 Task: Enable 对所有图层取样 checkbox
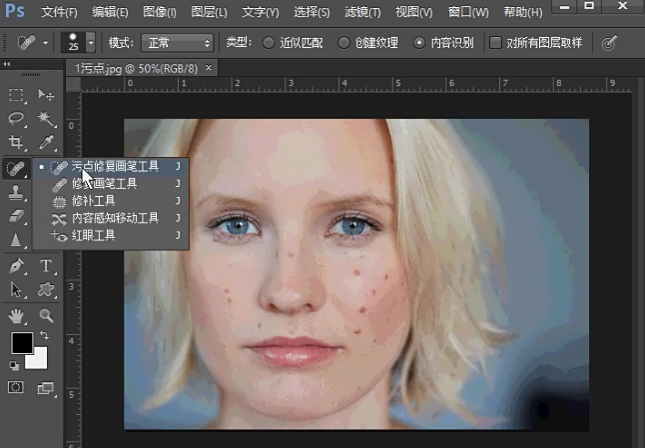point(495,42)
